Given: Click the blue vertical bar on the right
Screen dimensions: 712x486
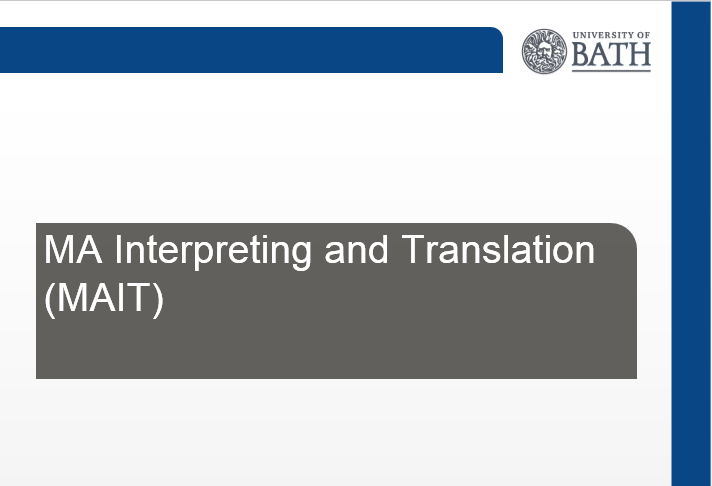Looking at the screenshot, I should click(x=690, y=250).
